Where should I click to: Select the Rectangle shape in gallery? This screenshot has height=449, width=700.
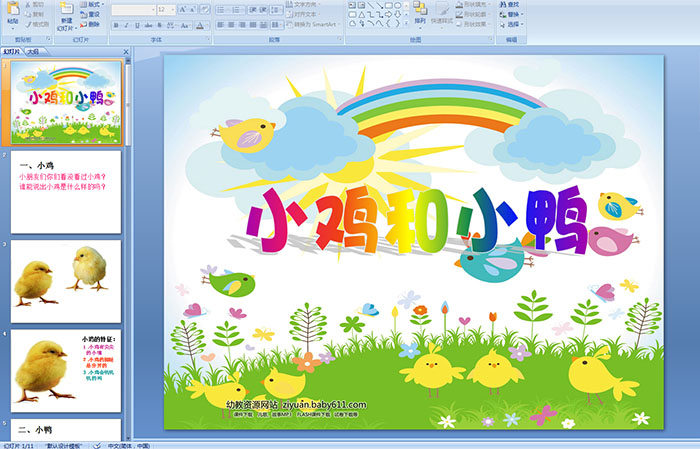389,5
